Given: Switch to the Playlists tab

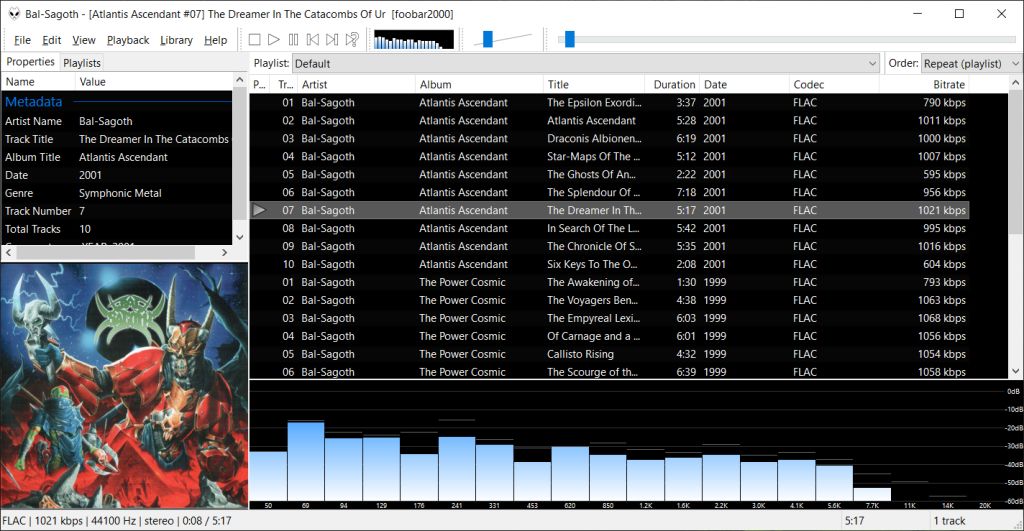Looking at the screenshot, I should click(x=82, y=63).
